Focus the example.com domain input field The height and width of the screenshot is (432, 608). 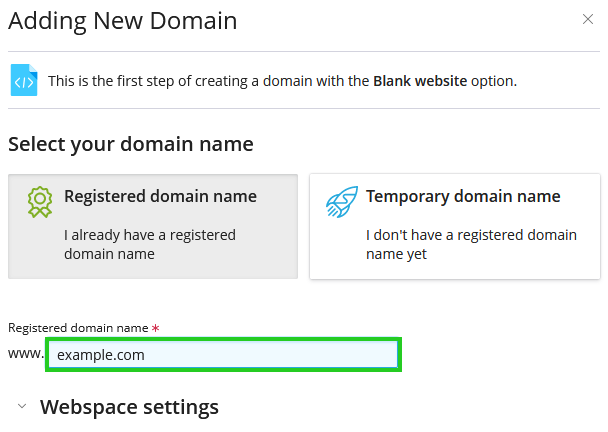[x=223, y=354]
